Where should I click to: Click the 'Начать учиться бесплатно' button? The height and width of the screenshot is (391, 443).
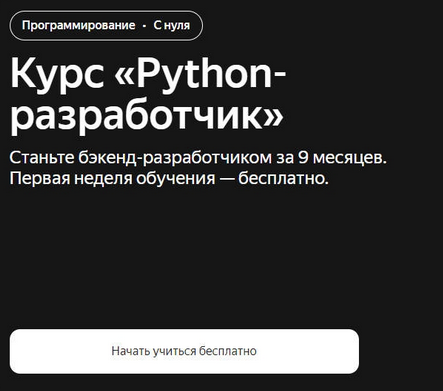point(184,351)
